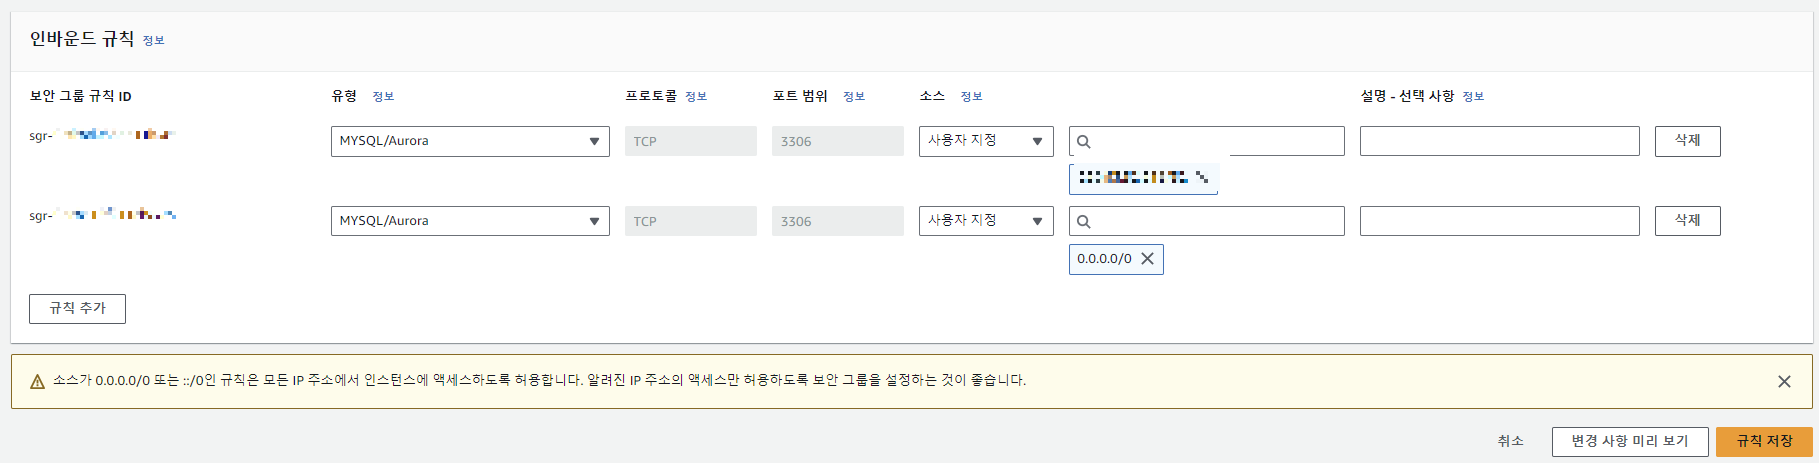This screenshot has width=1819, height=463.
Task: Open the 정보 link next to 인바운드 규칙
Action: point(153,40)
